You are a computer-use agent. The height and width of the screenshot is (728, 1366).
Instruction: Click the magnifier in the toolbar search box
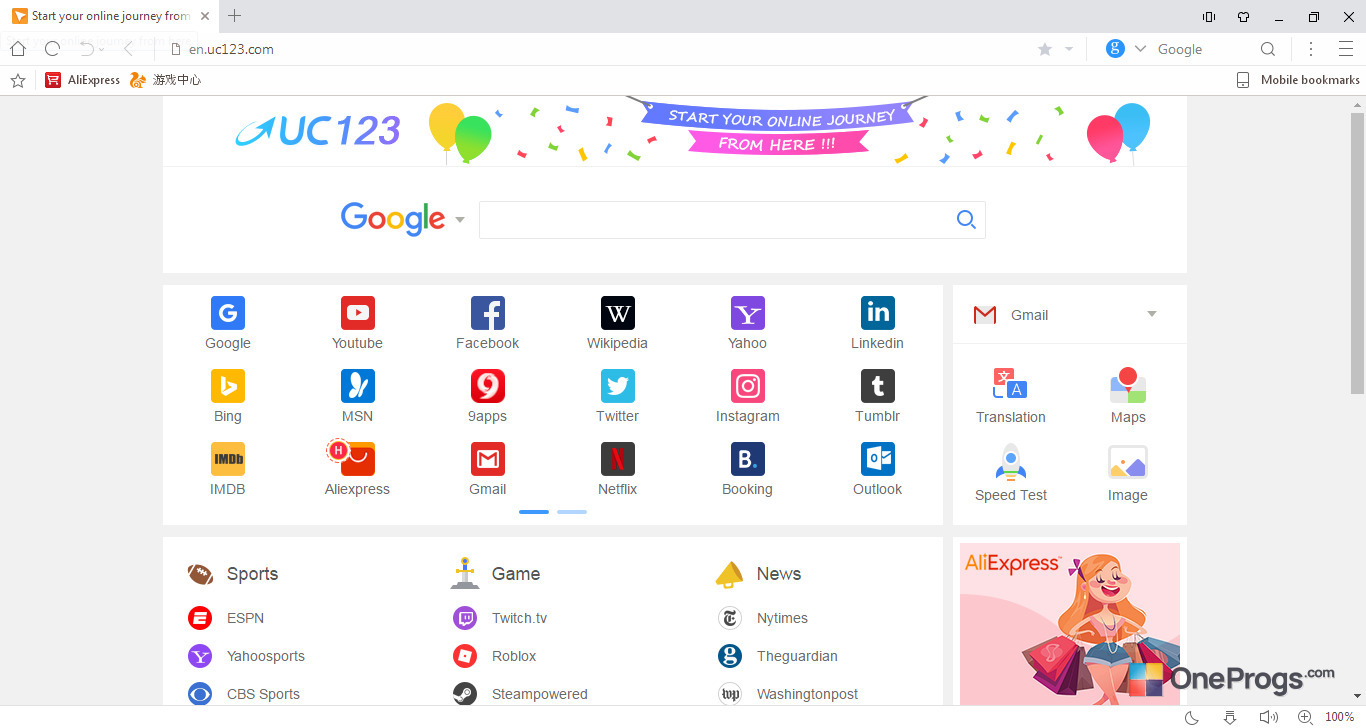click(1268, 49)
